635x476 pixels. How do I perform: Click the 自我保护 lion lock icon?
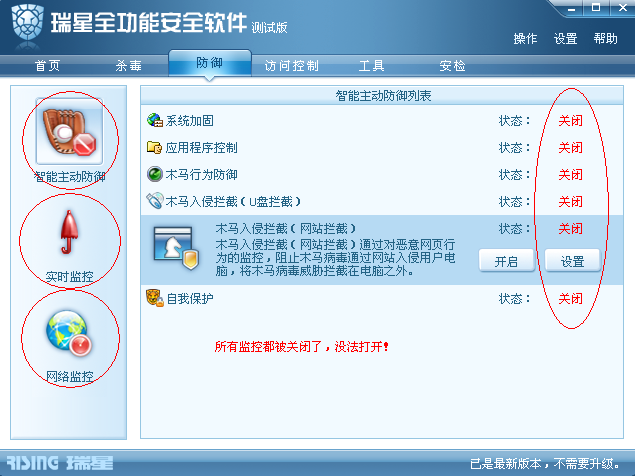[155, 298]
